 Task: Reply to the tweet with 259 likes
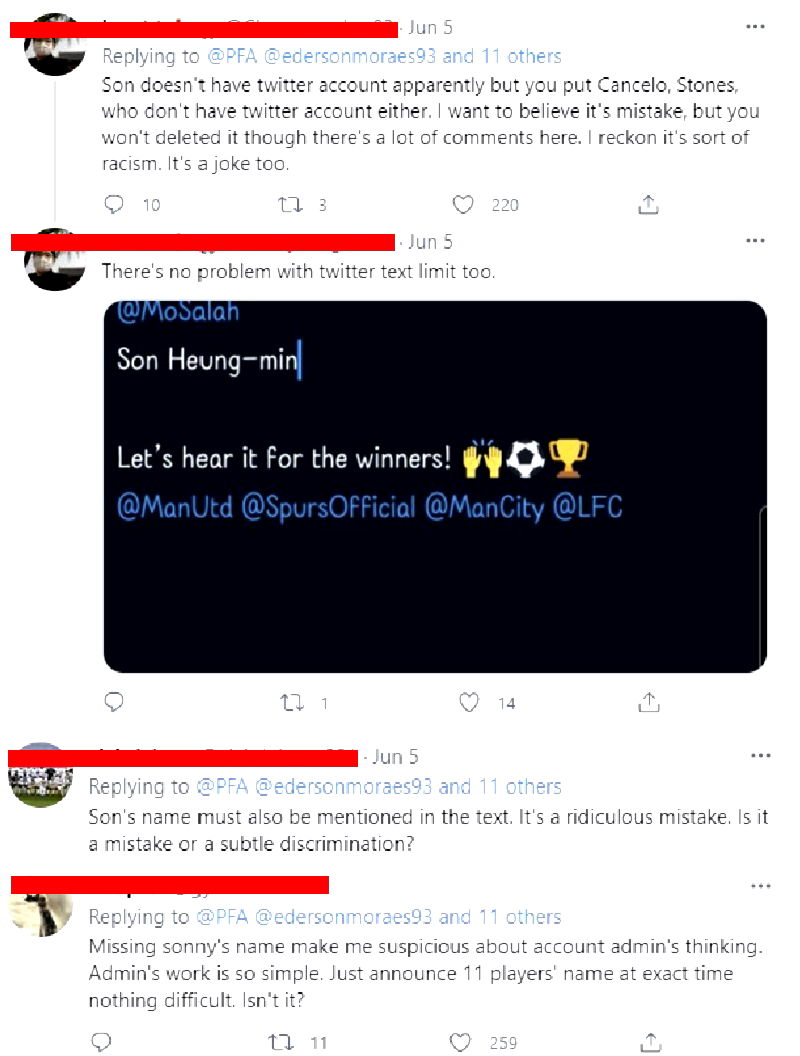(100, 1042)
